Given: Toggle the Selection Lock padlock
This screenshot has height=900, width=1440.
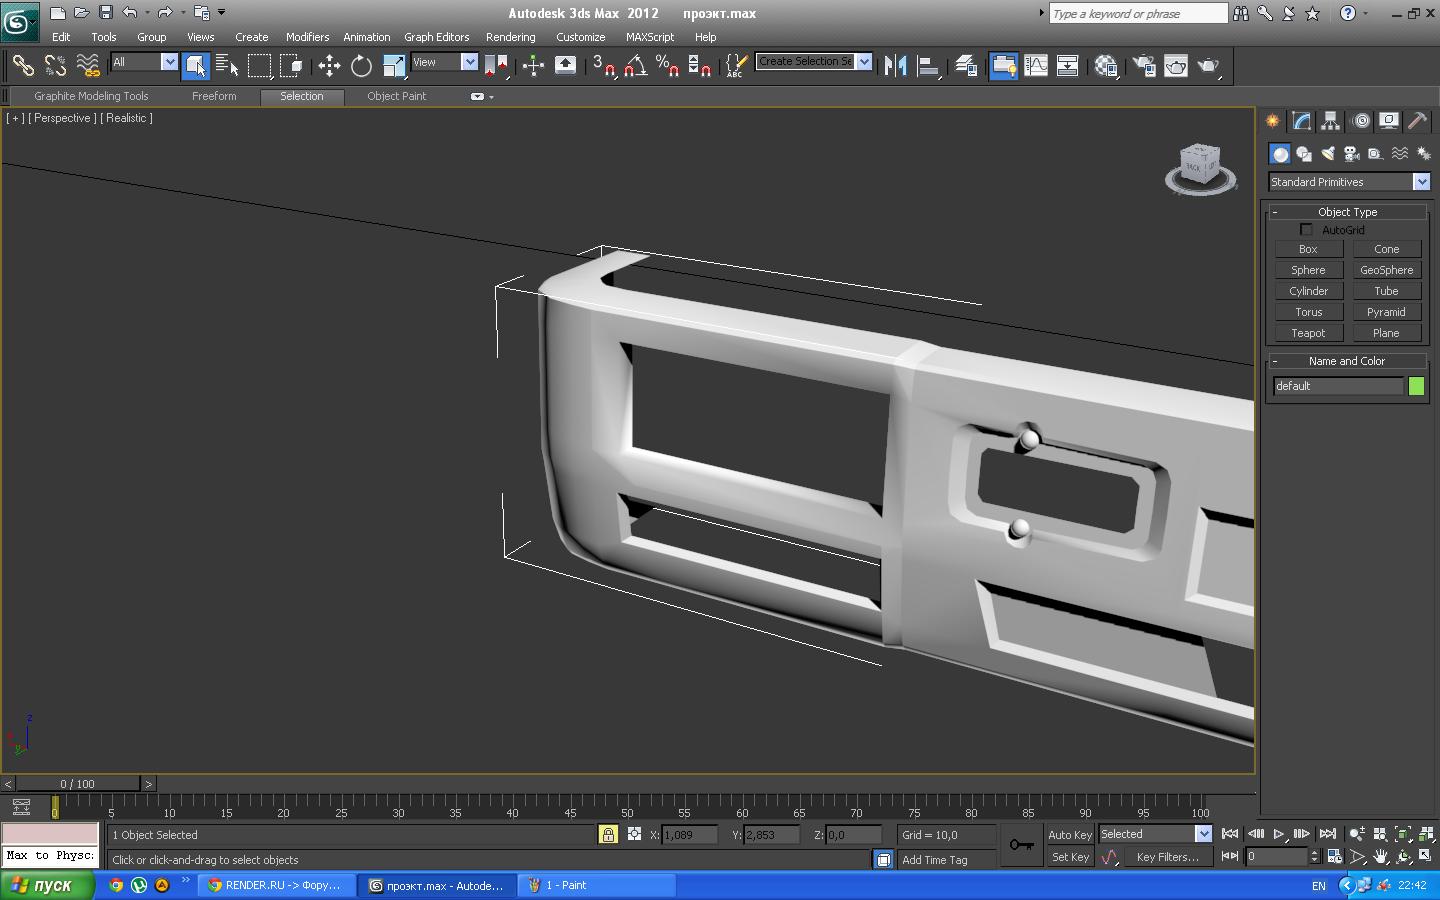Looking at the screenshot, I should coord(608,834).
